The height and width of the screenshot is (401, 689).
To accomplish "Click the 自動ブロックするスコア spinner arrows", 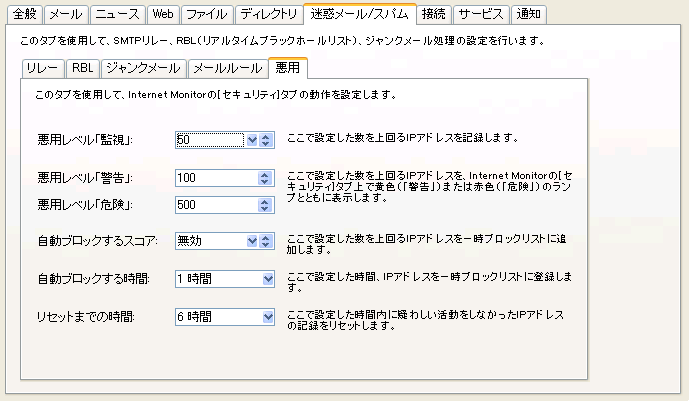I will point(266,241).
